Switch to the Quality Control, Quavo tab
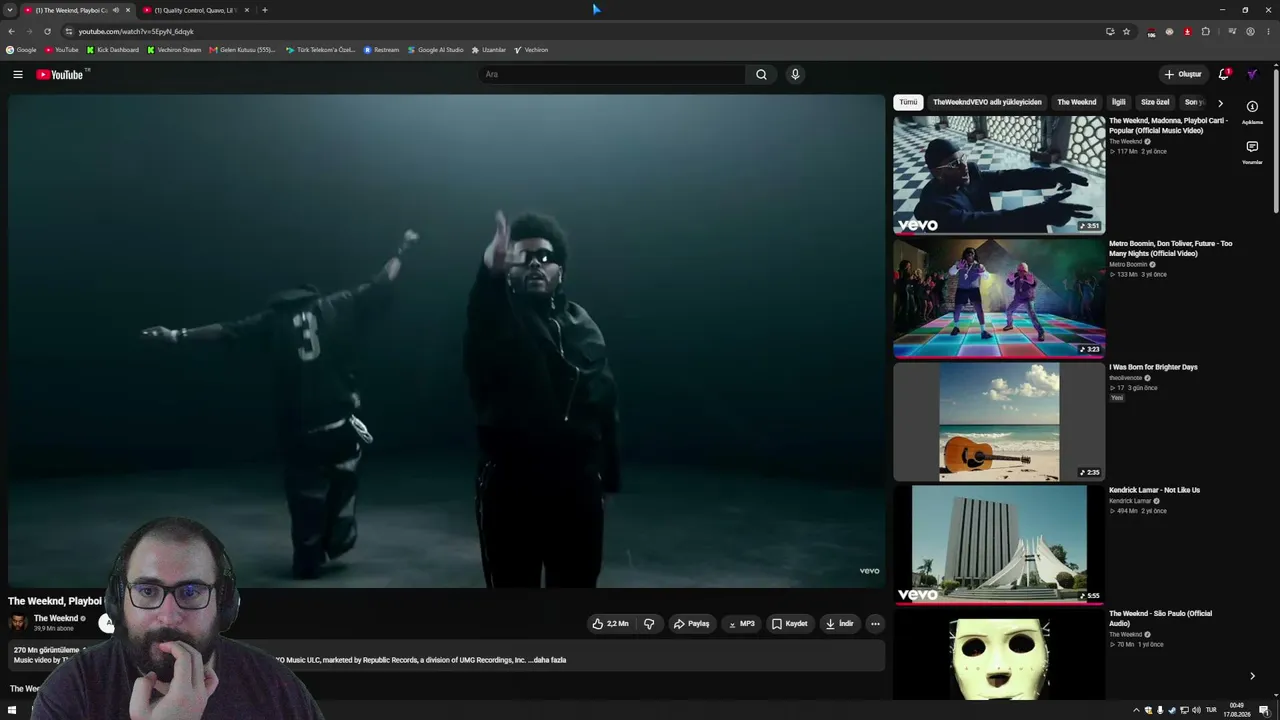Viewport: 1280px width, 720px height. click(196, 10)
